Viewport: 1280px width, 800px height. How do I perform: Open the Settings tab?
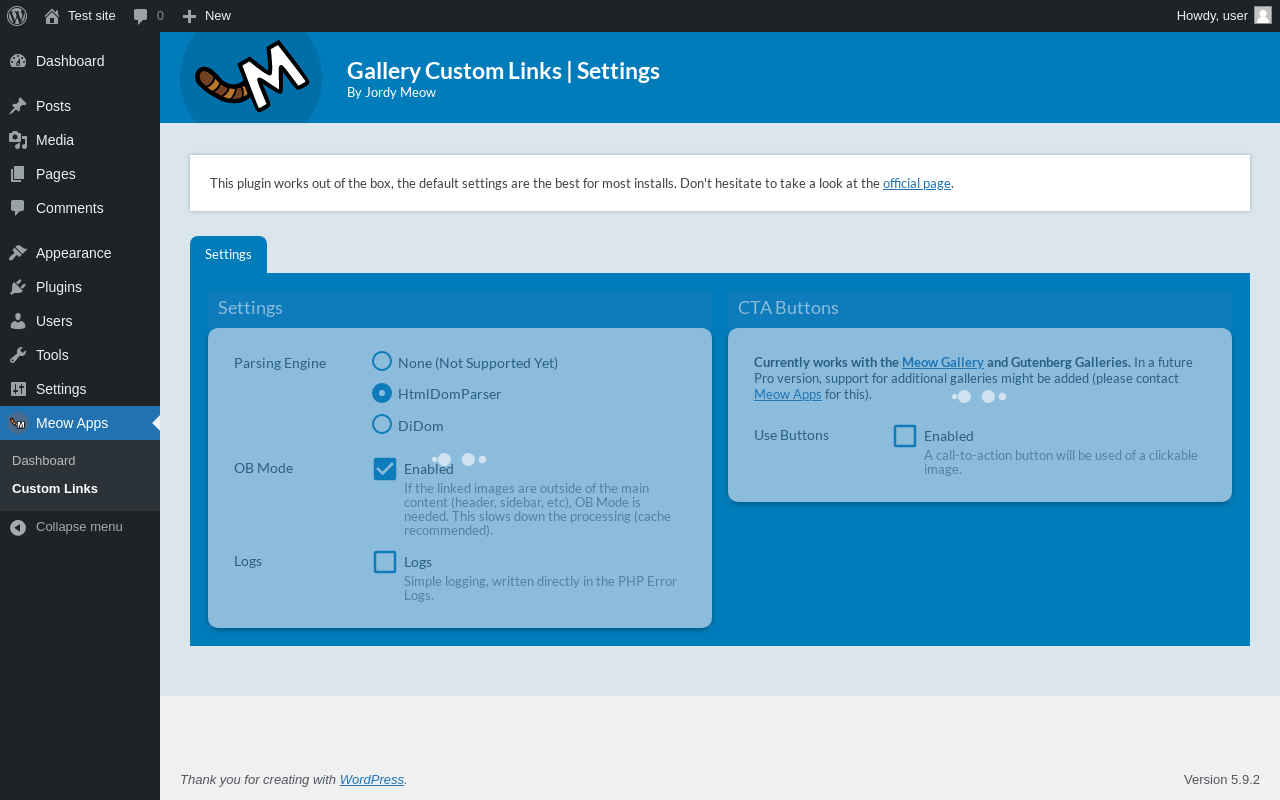[228, 254]
